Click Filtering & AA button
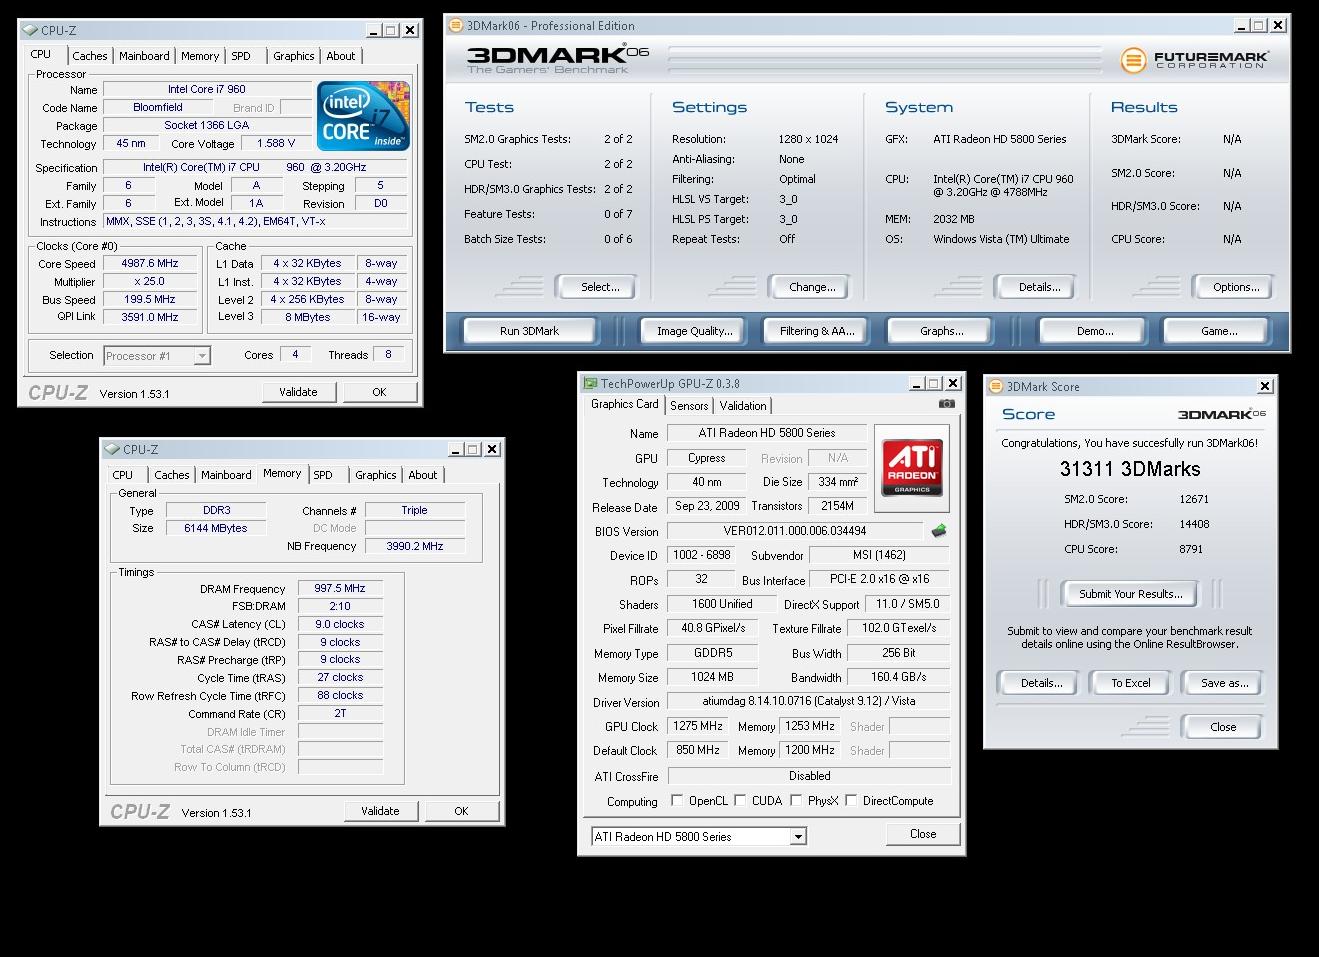 coord(817,331)
